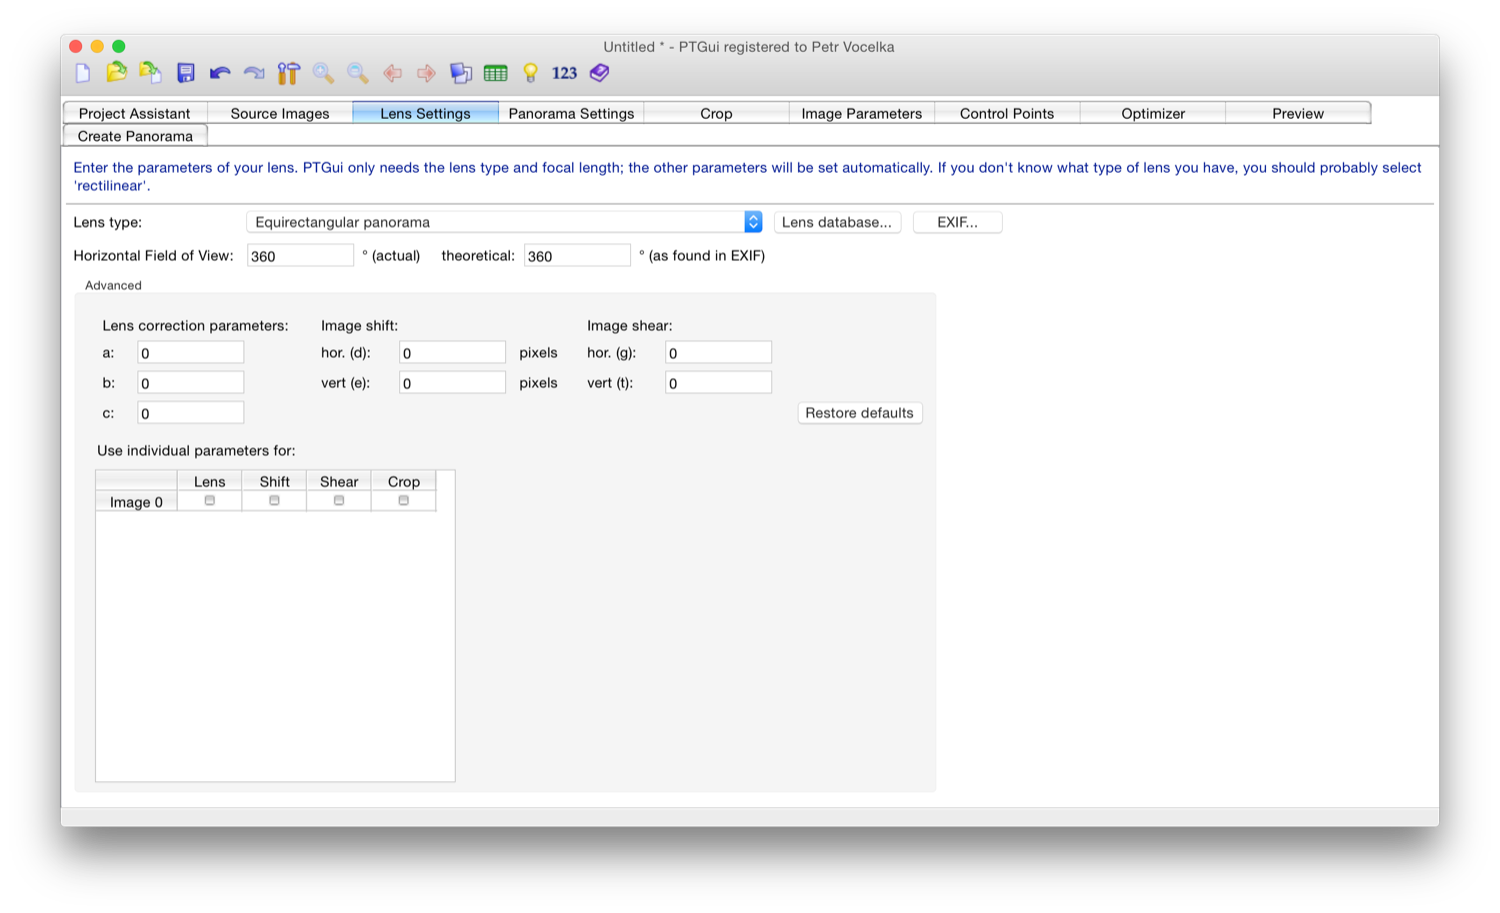Image resolution: width=1500 pixels, height=913 pixels.
Task: Tick the Shear checkbox for Image 0
Action: [x=339, y=501]
